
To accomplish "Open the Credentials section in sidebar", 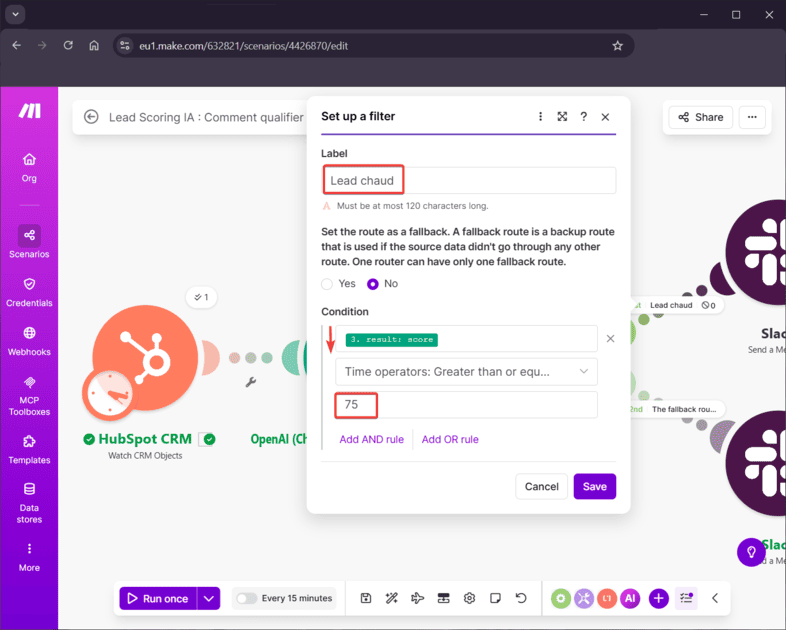I will (29, 291).
